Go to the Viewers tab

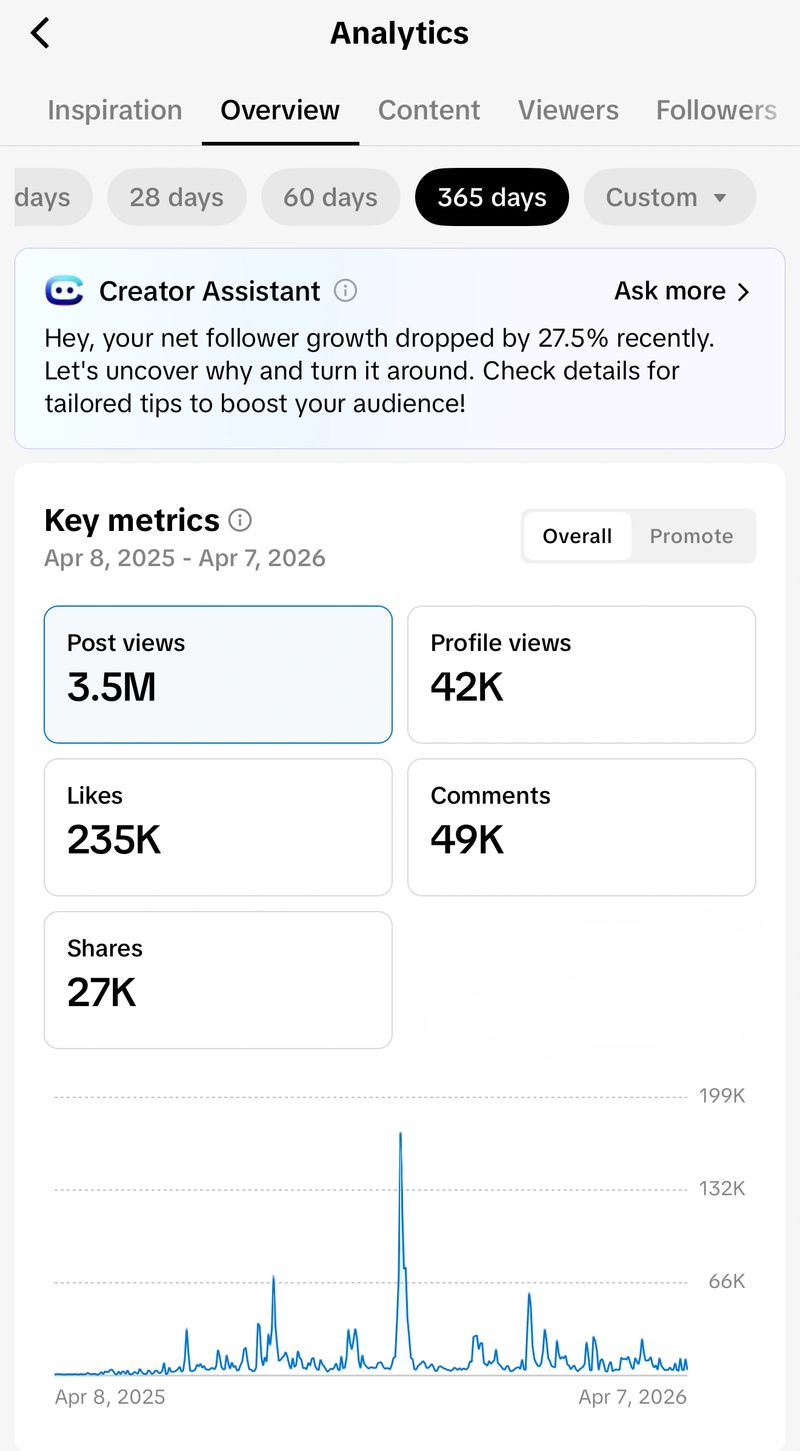pos(568,110)
